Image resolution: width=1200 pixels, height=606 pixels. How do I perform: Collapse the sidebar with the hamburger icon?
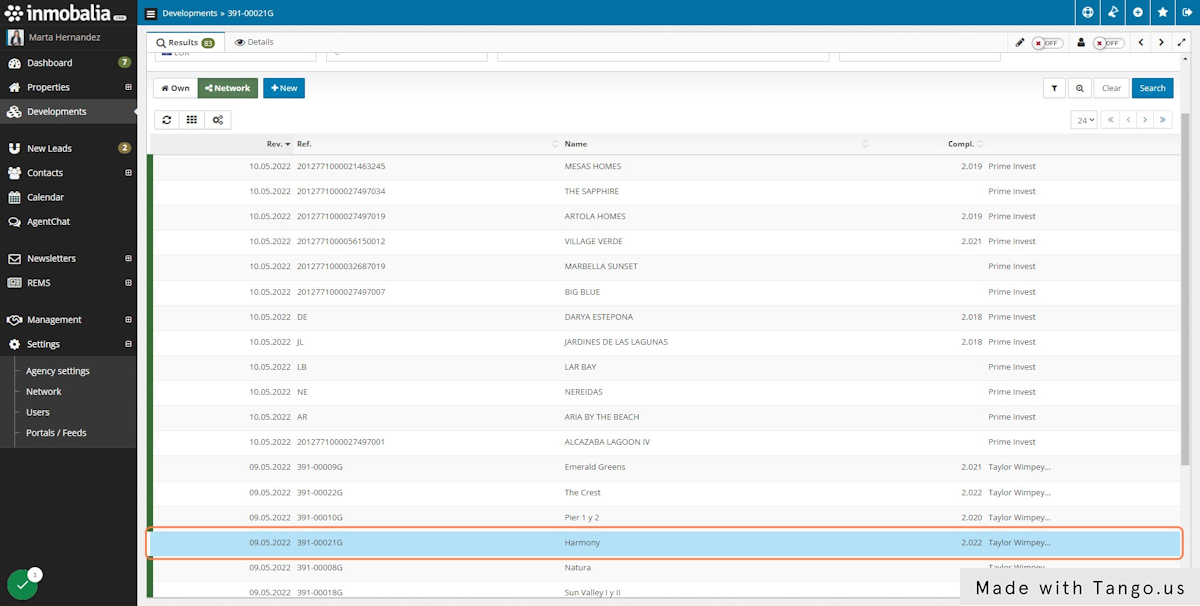[150, 13]
